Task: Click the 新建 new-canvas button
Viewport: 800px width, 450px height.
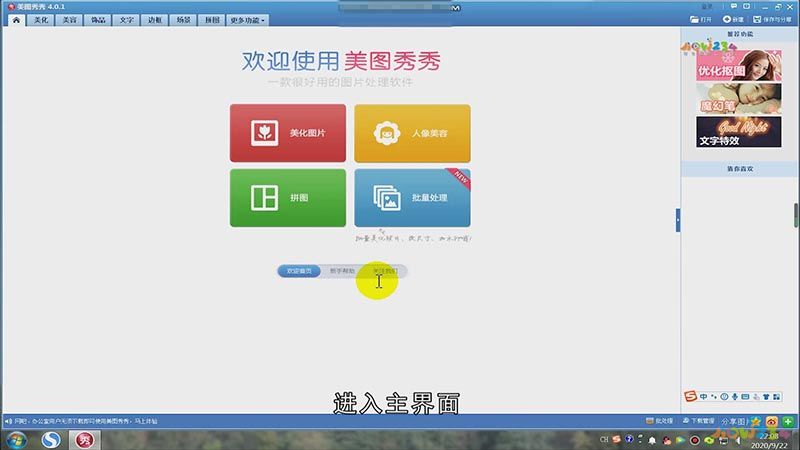Action: click(x=733, y=19)
